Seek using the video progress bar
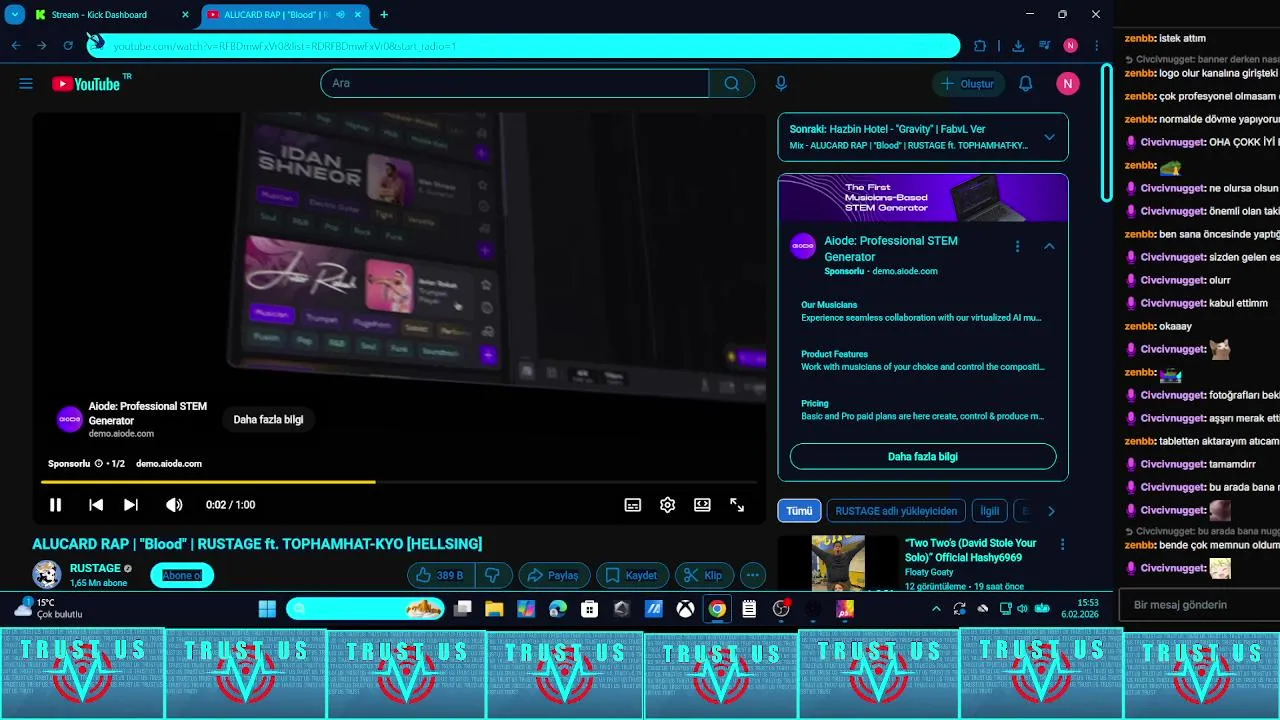 tap(399, 482)
